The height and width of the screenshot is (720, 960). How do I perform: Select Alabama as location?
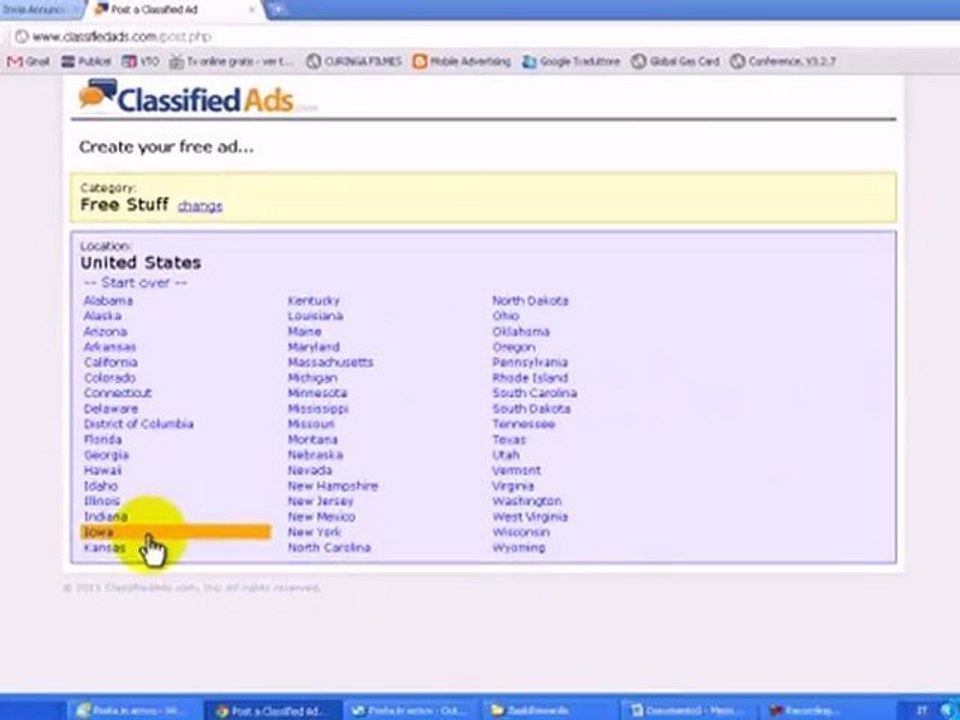(108, 301)
